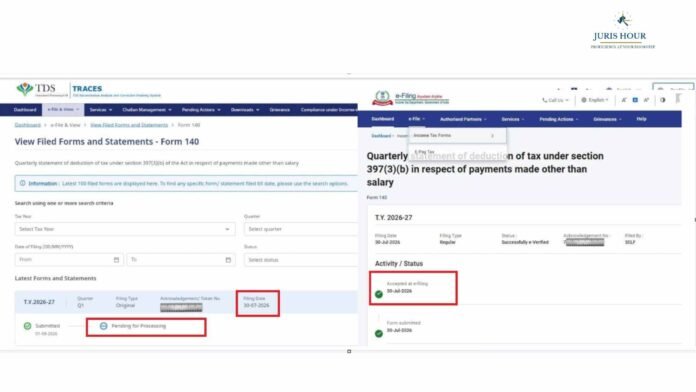Click Filing Date 30-07-2026 value
The image size is (696, 392).
tap(256, 305)
